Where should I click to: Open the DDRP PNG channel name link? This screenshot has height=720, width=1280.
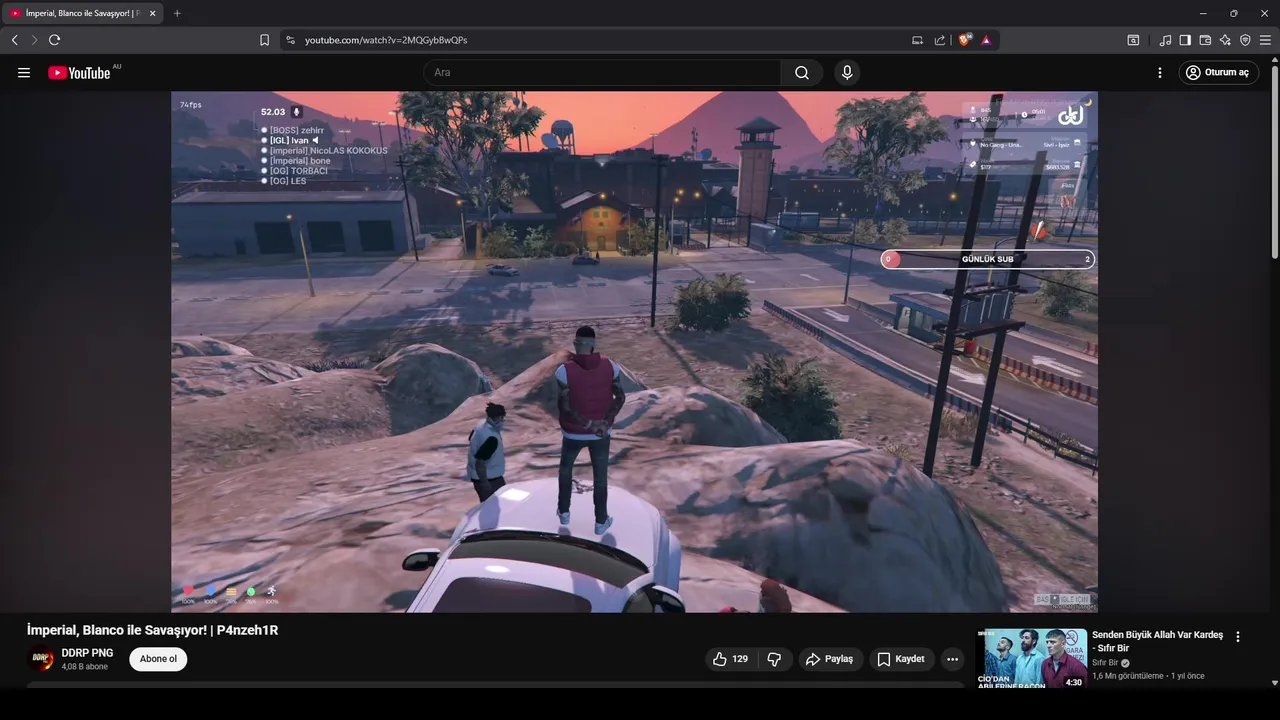[x=87, y=653]
